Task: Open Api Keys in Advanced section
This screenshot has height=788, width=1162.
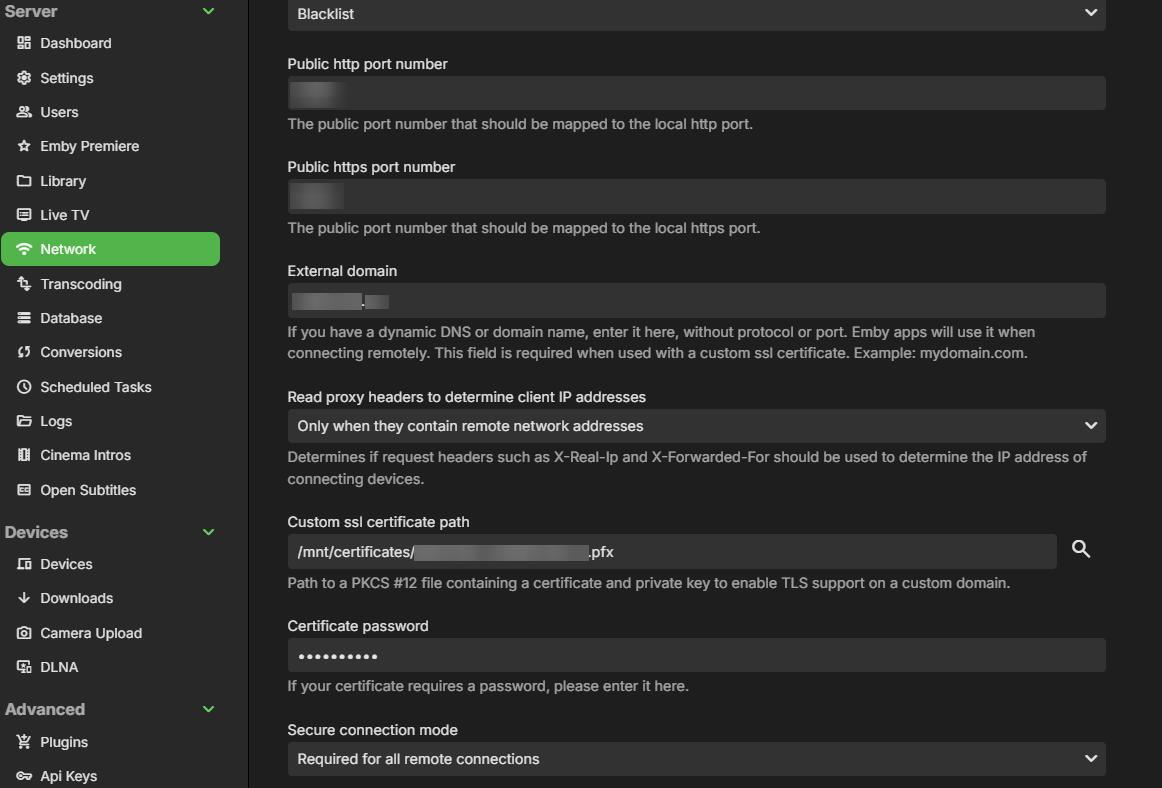Action: [68, 776]
